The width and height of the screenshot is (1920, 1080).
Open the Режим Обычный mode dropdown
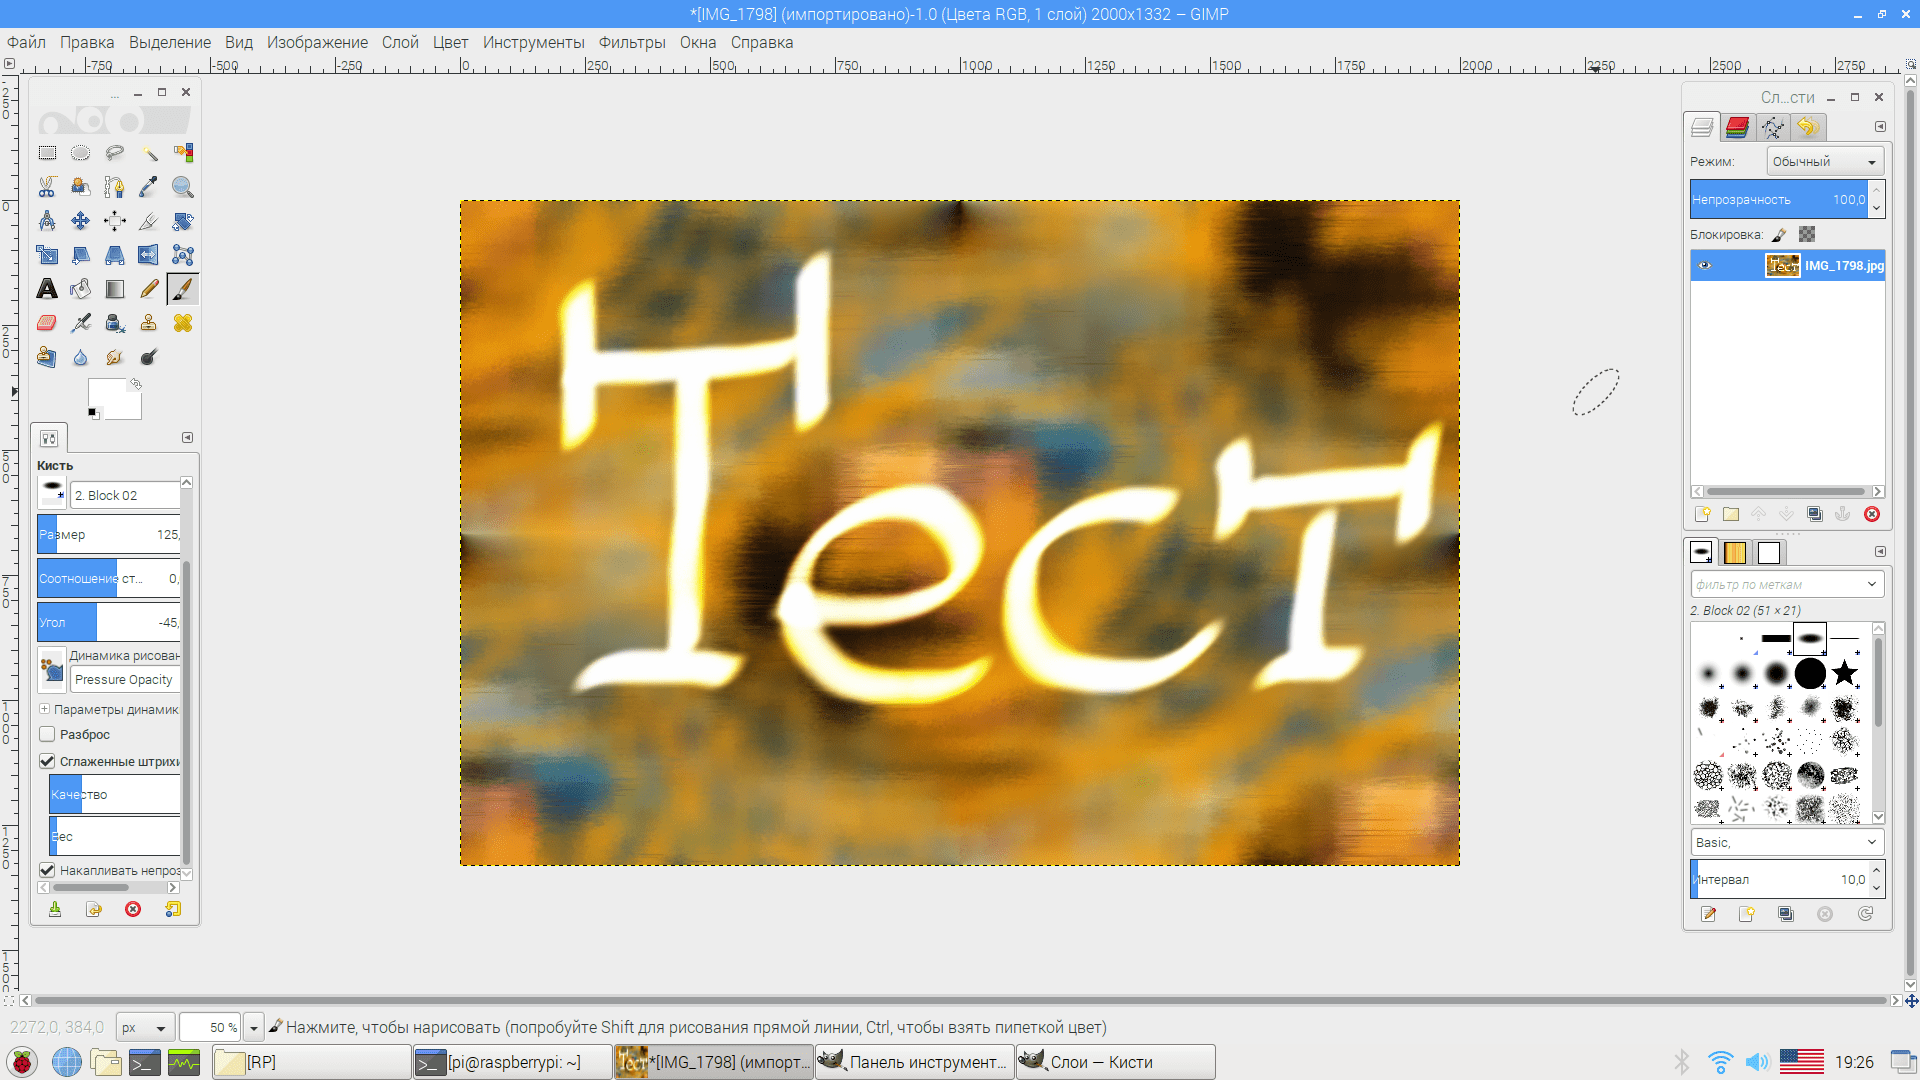click(x=1825, y=162)
